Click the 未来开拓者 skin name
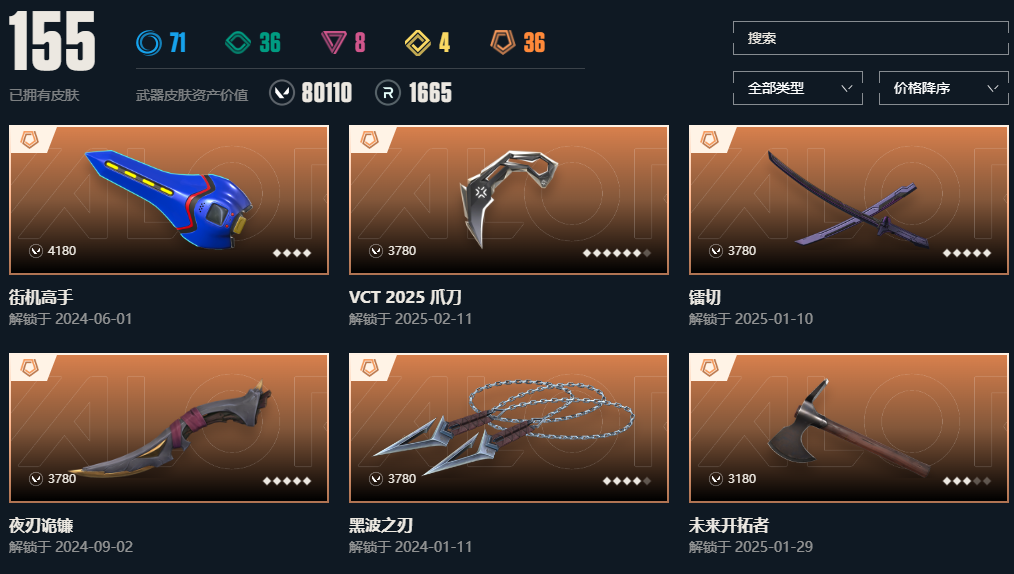 click(x=729, y=526)
